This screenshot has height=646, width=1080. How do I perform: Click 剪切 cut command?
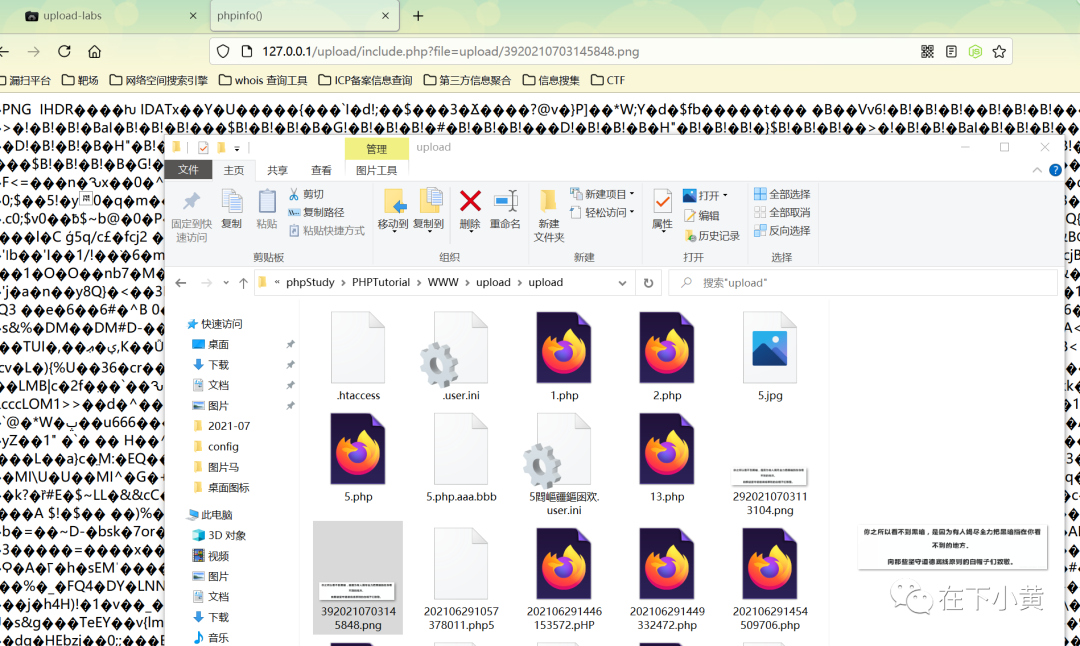[x=306, y=194]
